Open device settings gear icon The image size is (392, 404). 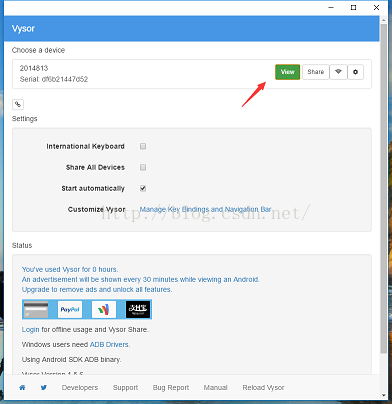point(356,72)
